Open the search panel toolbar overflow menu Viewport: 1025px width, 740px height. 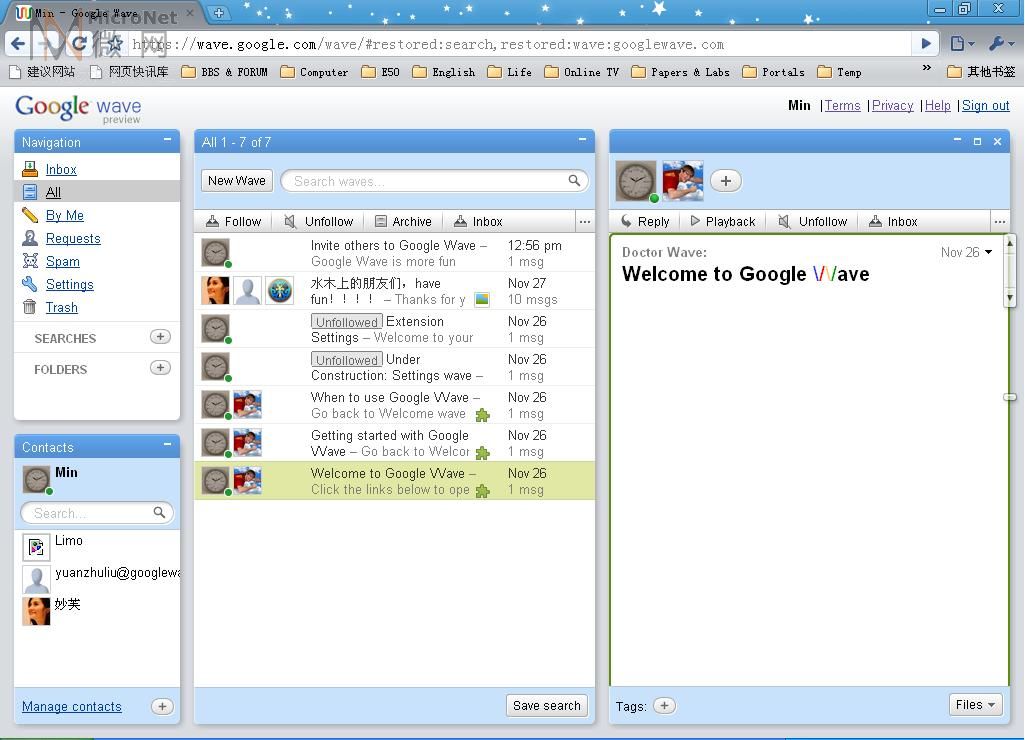[585, 222]
